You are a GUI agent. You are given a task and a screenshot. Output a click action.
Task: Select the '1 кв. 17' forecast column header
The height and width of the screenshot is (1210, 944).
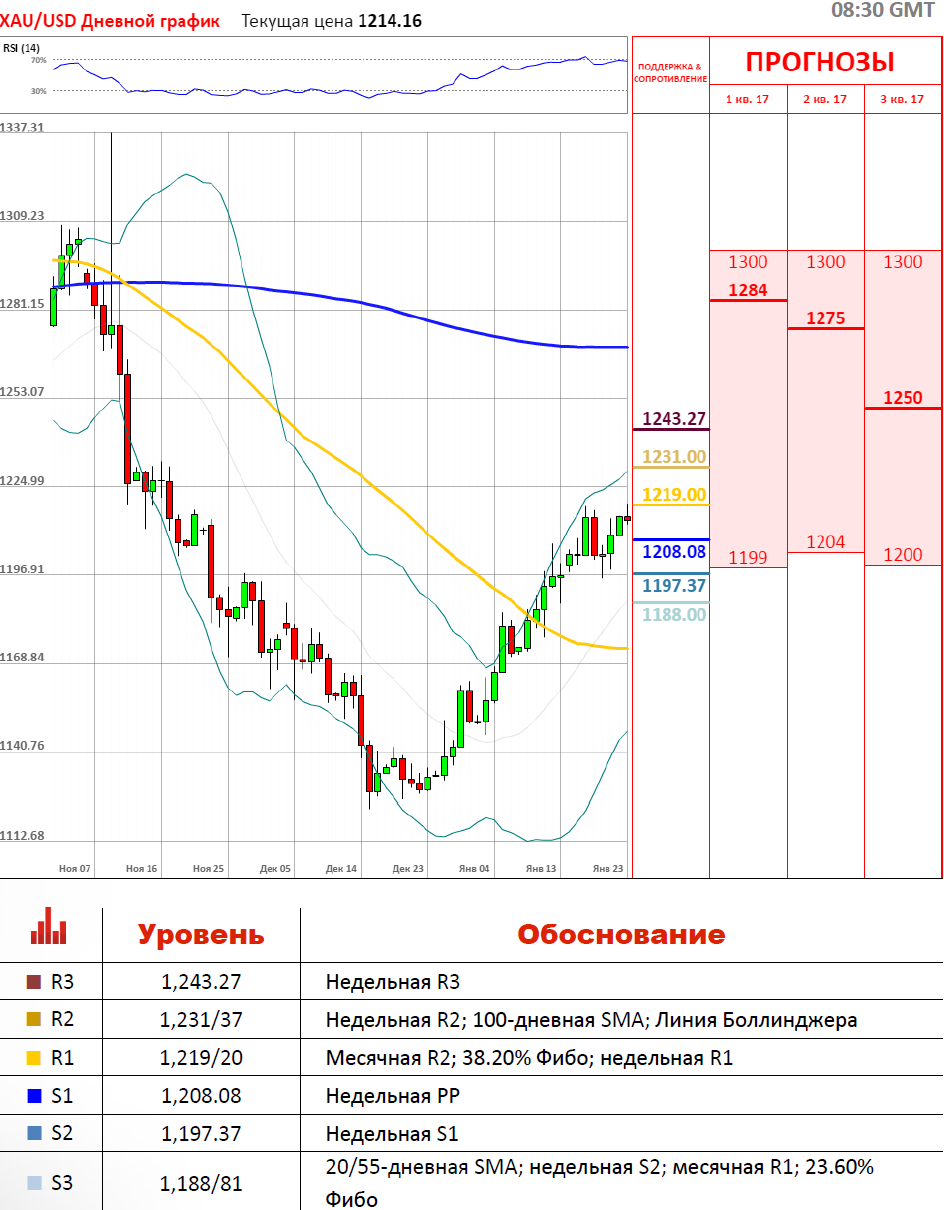point(747,99)
